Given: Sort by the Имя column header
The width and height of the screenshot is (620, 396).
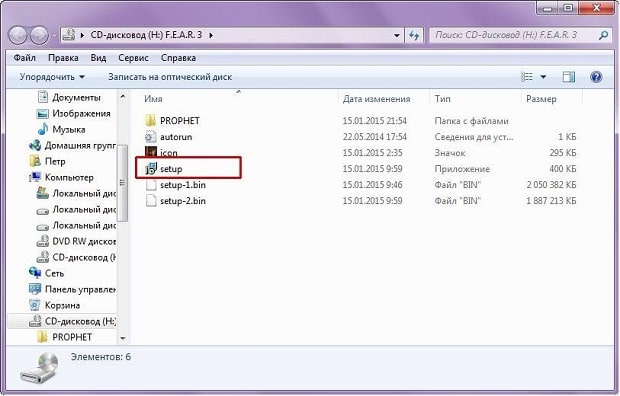Looking at the screenshot, I should coord(153,99).
